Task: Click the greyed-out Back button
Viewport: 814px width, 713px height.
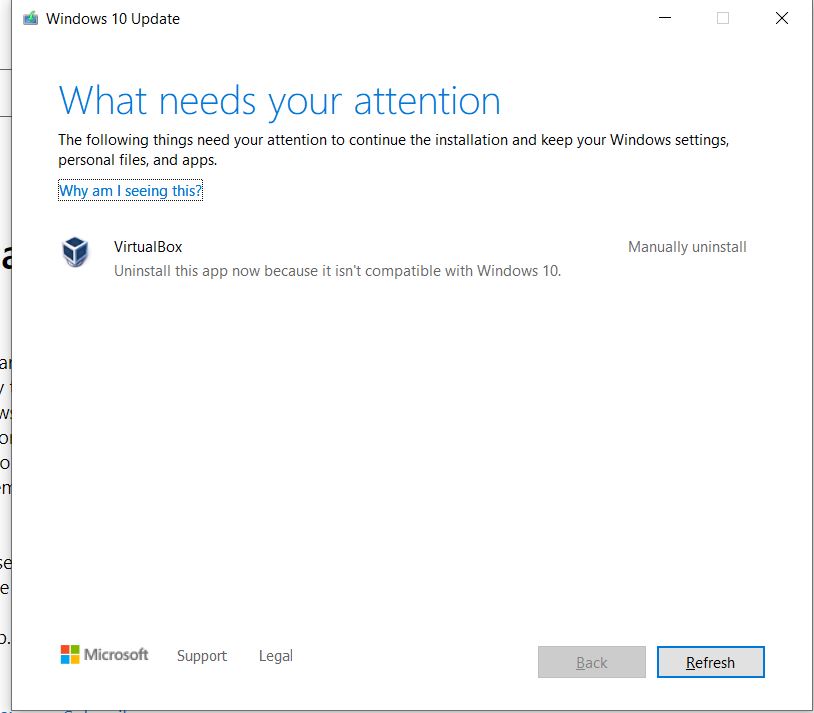Action: coord(592,662)
